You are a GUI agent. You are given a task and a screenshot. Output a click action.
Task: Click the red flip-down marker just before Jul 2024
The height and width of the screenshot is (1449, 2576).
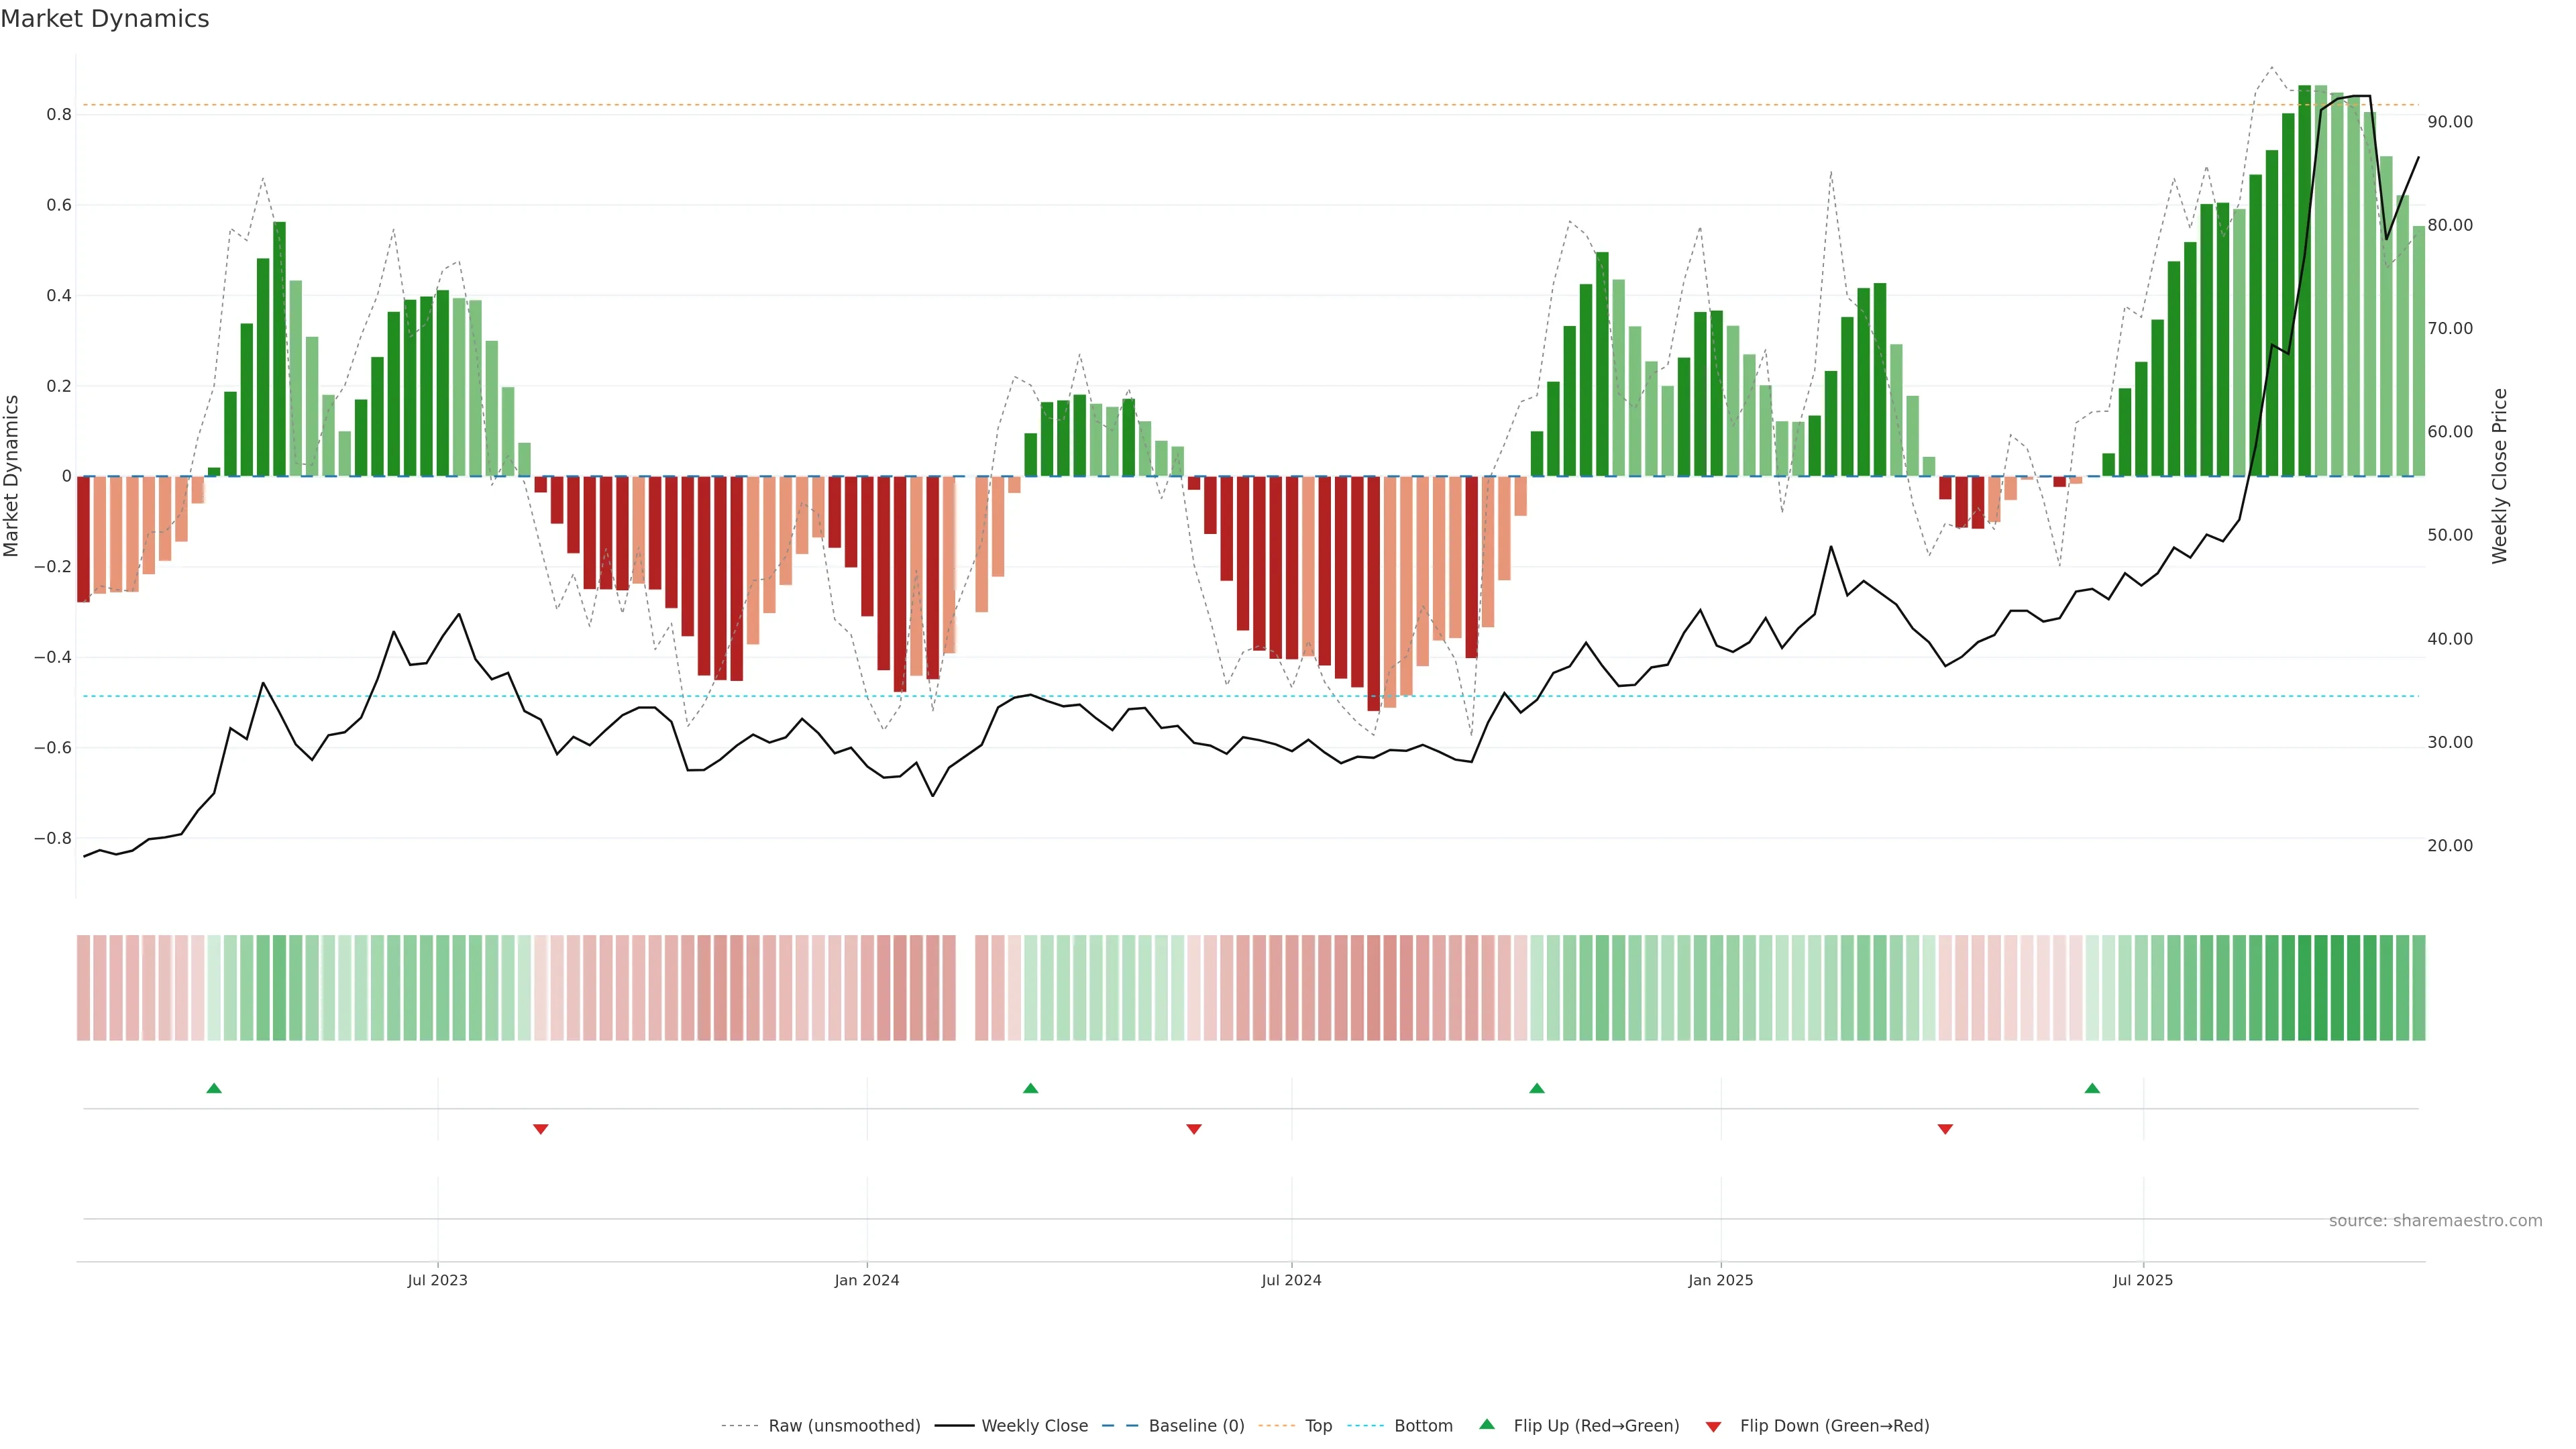click(1194, 1129)
